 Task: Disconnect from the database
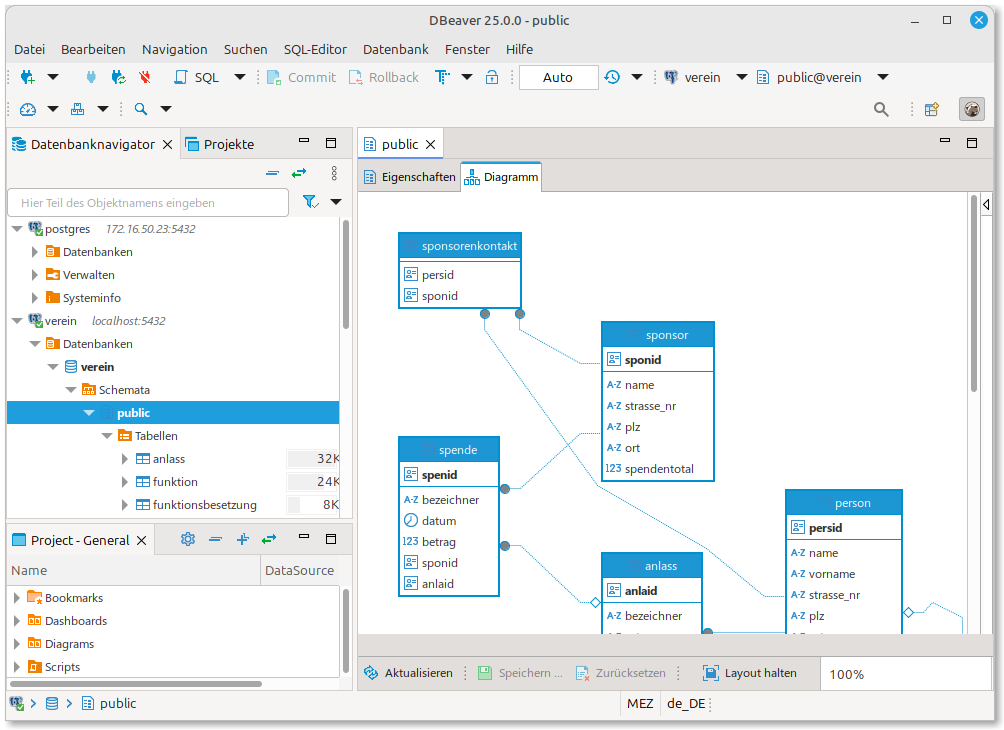point(145,77)
